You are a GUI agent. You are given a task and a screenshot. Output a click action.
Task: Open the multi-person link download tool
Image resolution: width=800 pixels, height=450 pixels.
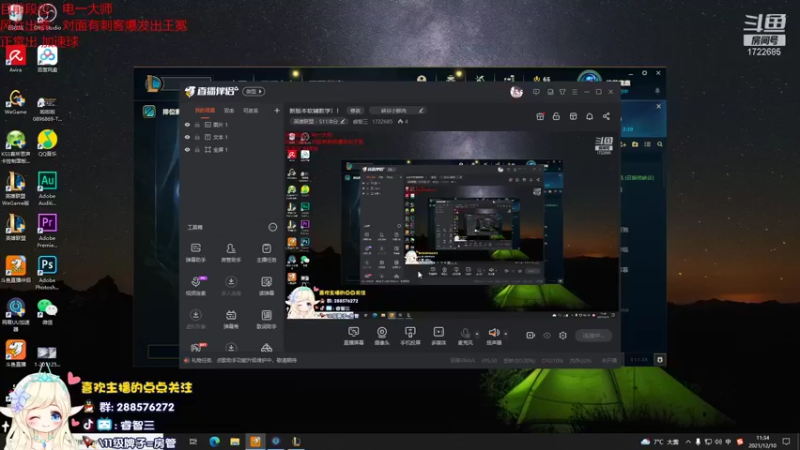231,286
